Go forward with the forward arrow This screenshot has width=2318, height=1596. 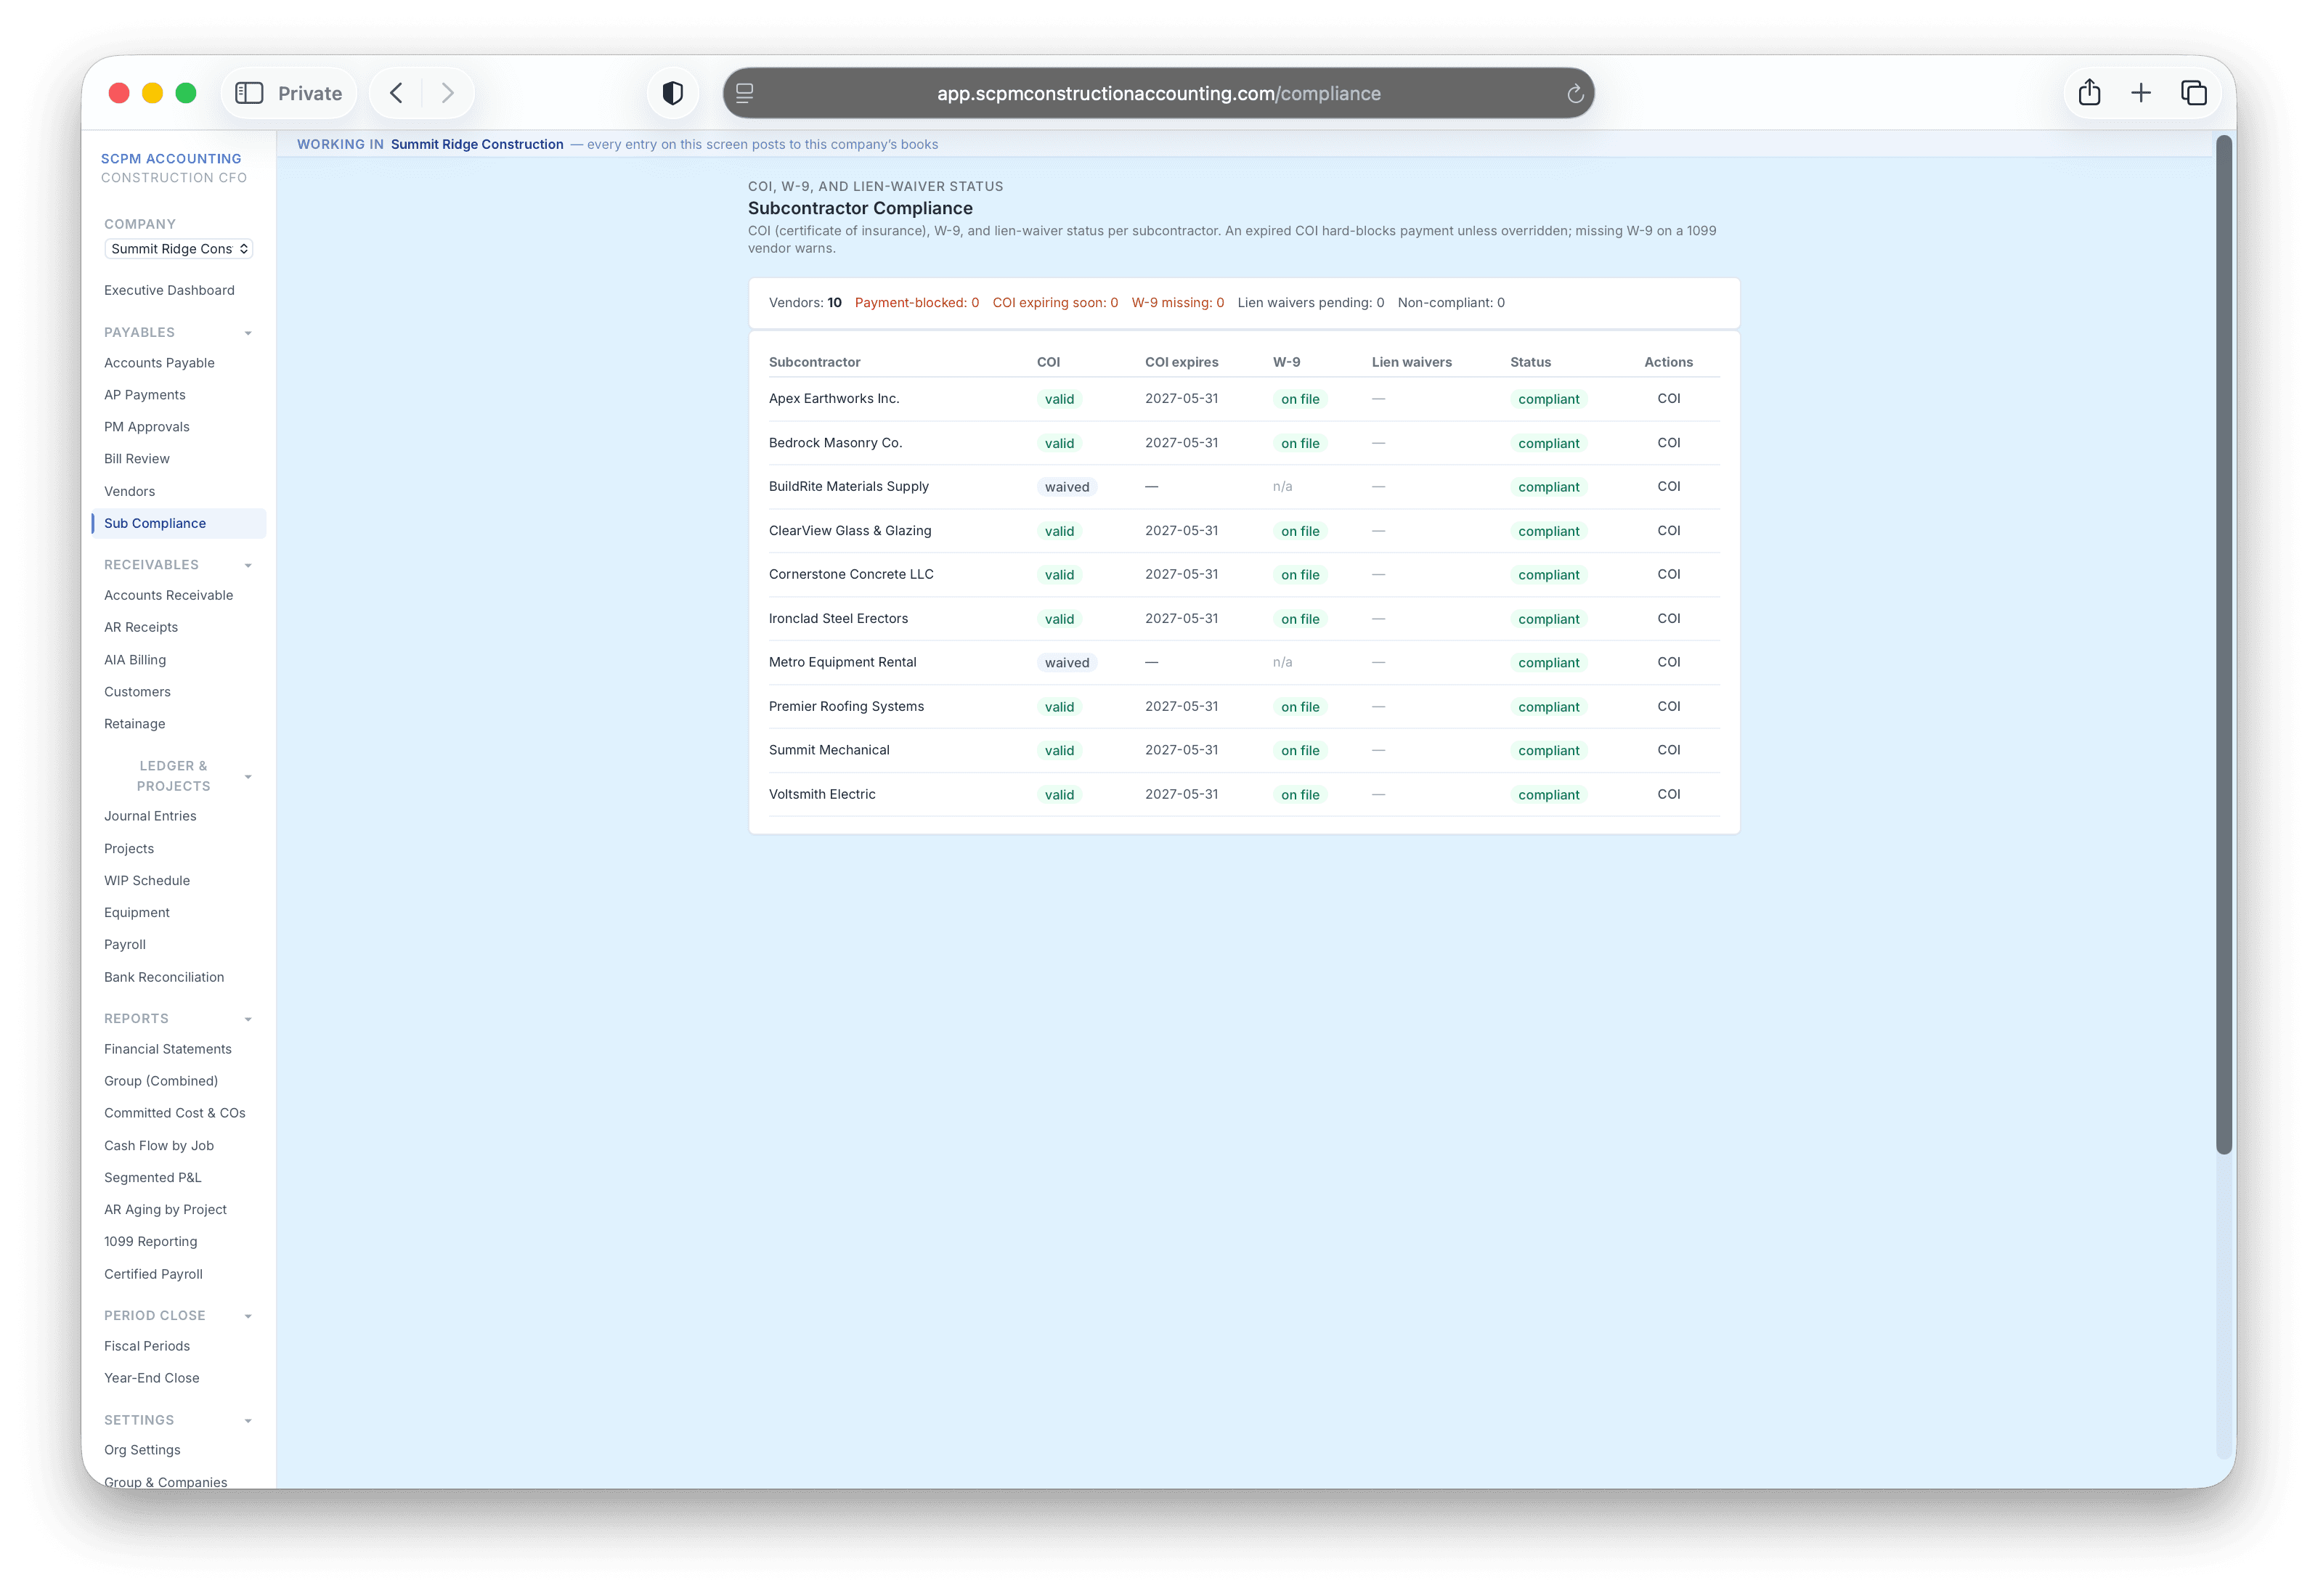(x=447, y=93)
